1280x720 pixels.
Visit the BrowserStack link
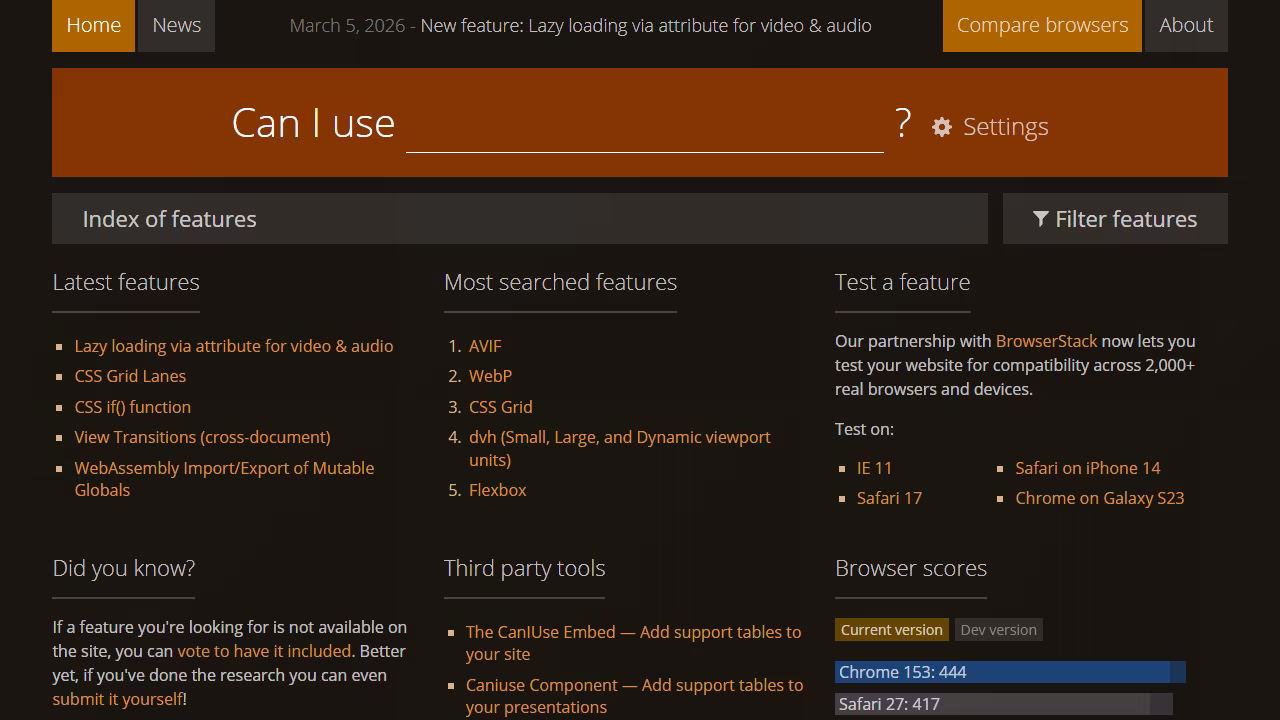[1046, 341]
